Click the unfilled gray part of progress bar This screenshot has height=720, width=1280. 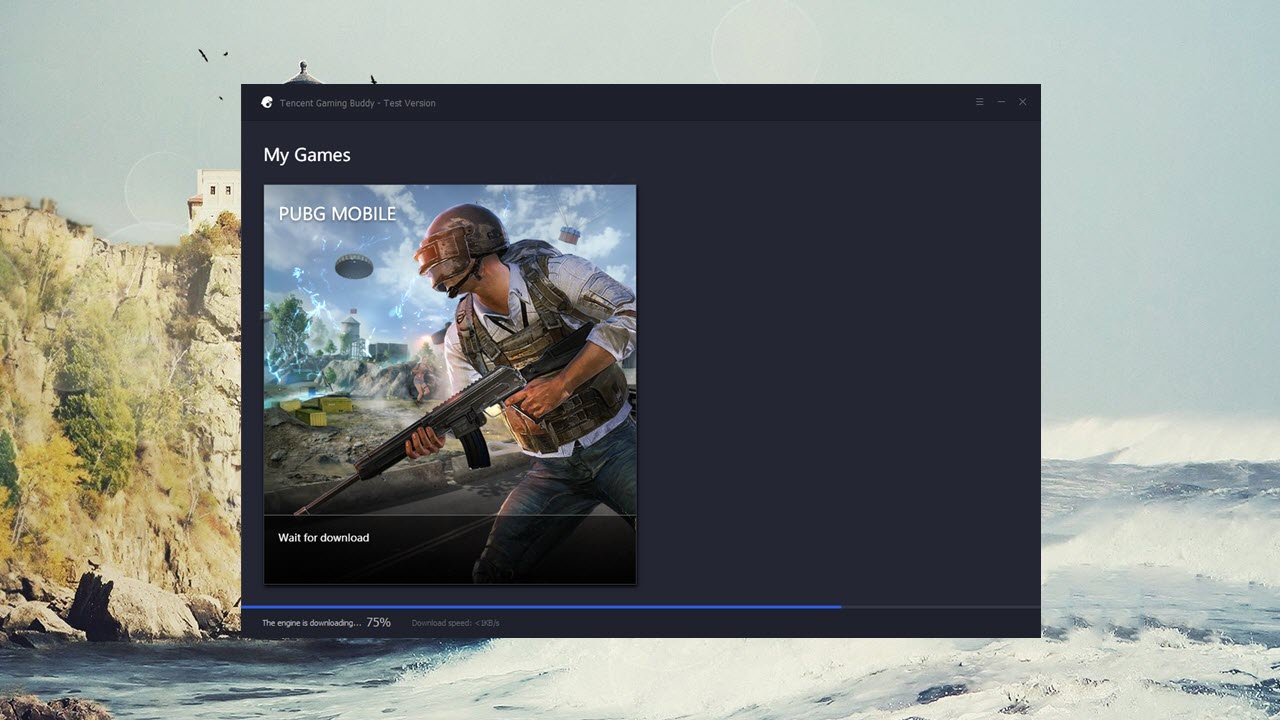click(940, 607)
